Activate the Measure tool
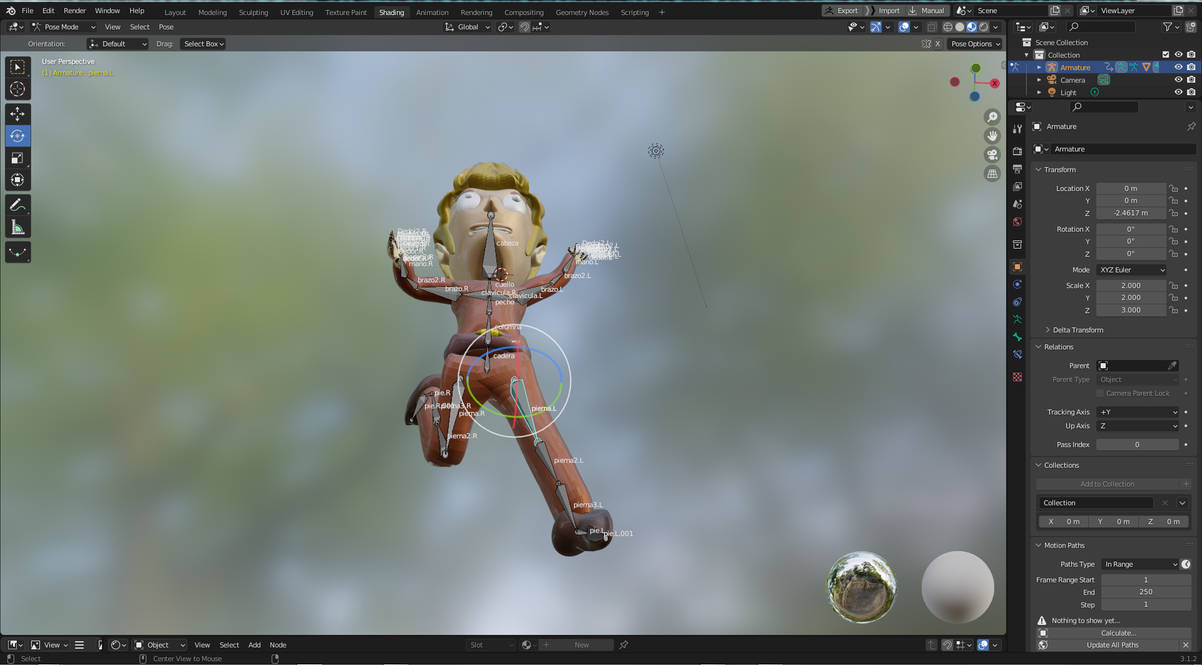The height and width of the screenshot is (665, 1202). tap(17, 227)
